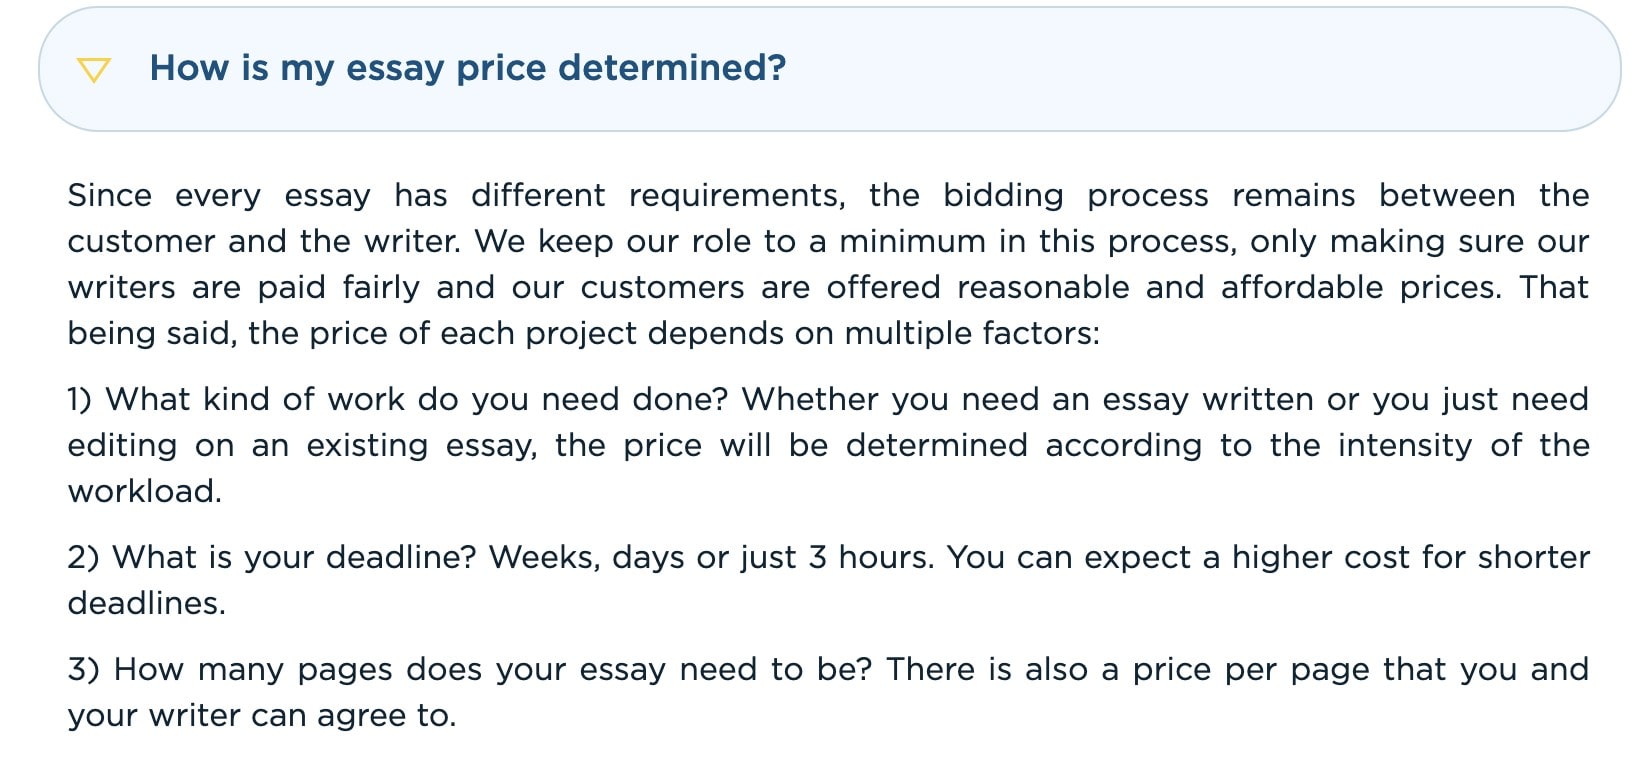Click the word 'workload.'

pyautogui.click(x=145, y=491)
